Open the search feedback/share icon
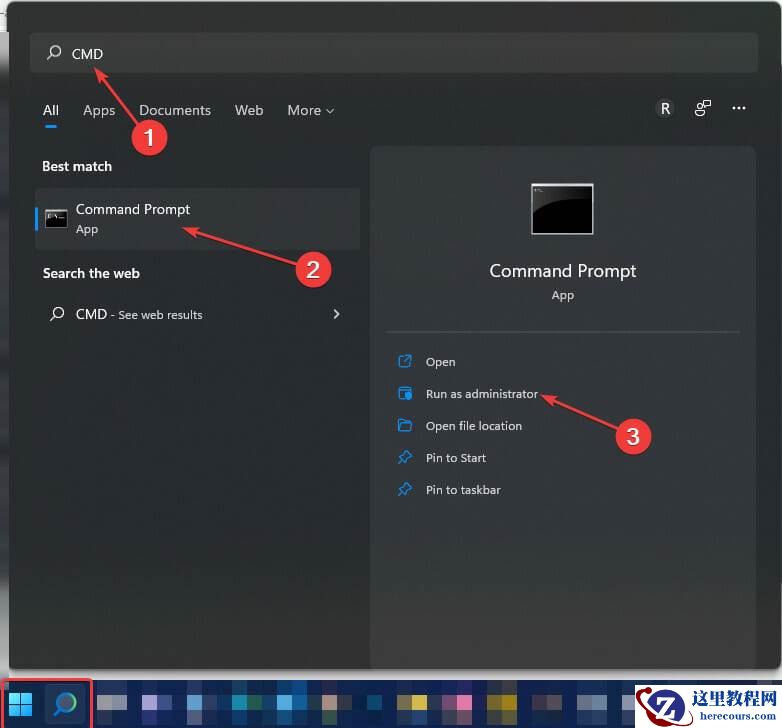 [702, 108]
